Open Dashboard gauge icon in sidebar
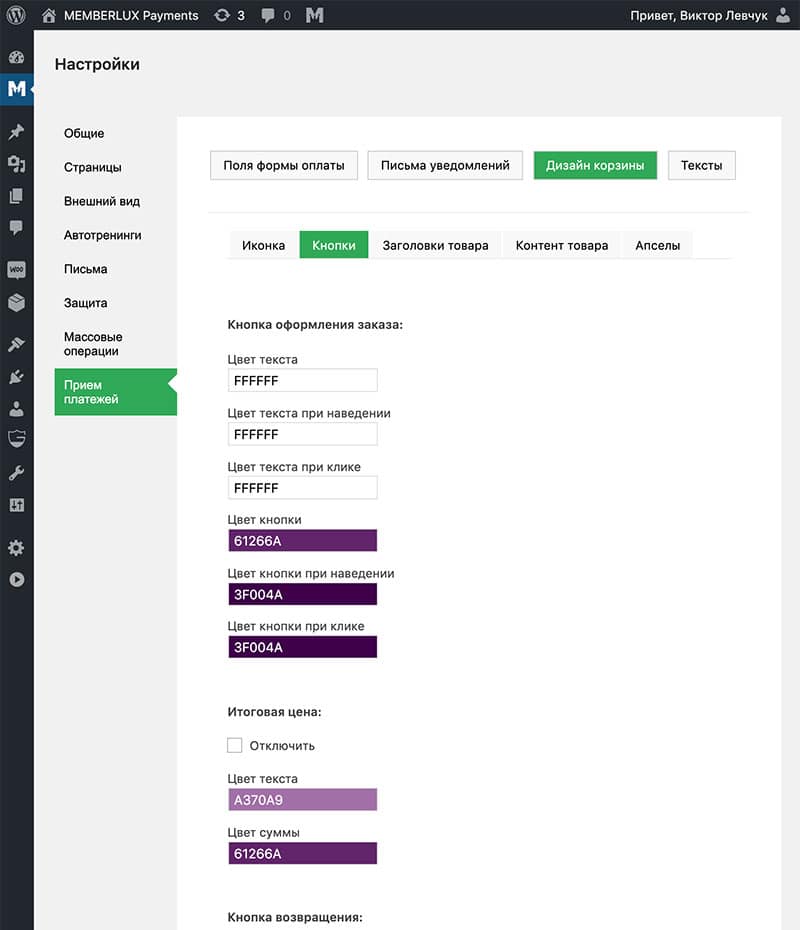The height and width of the screenshot is (930, 800). point(16,57)
